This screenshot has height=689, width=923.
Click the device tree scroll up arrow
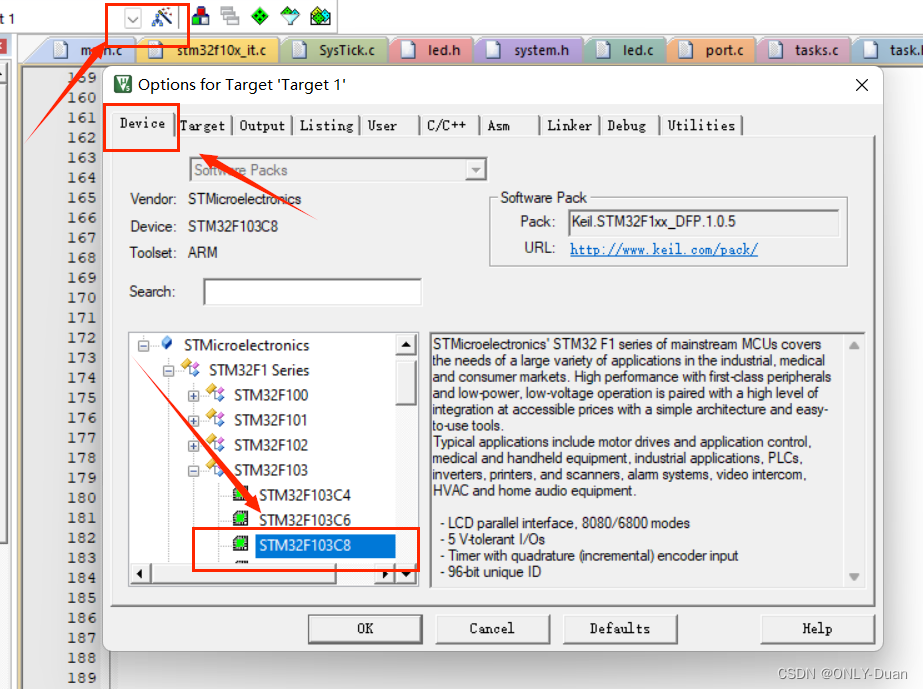pos(406,344)
